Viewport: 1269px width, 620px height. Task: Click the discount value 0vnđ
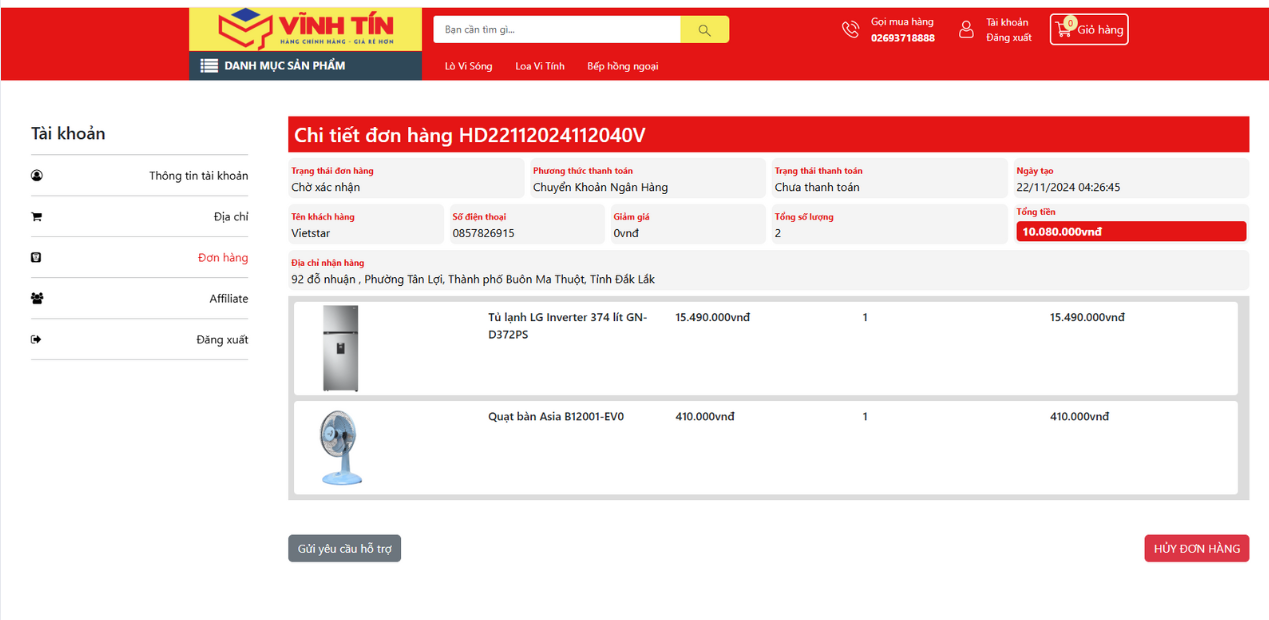tap(626, 233)
